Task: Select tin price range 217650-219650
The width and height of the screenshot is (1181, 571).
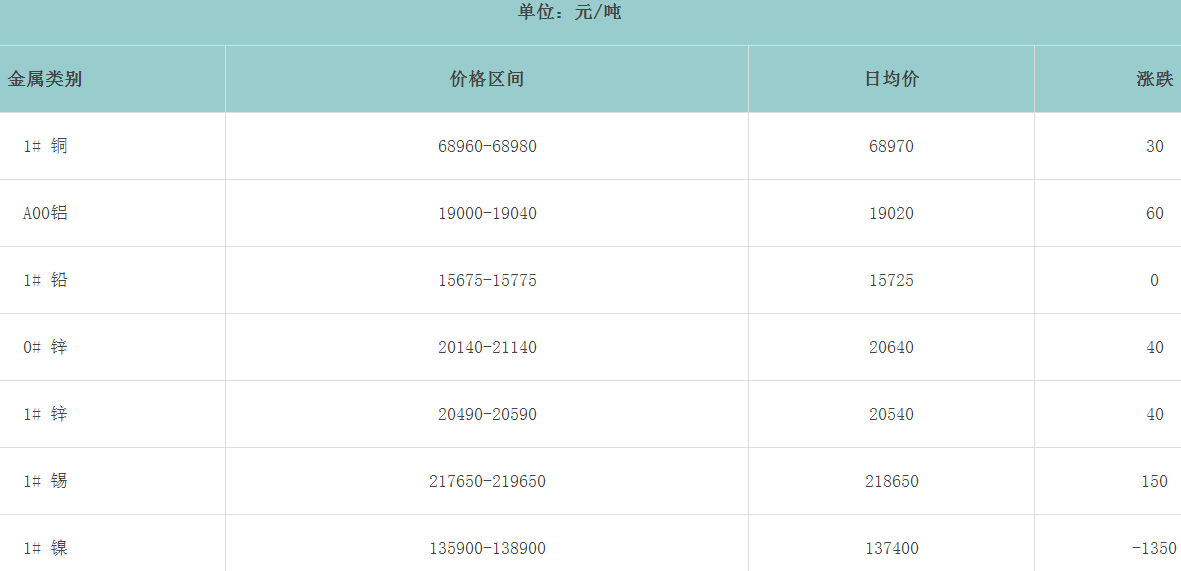Action: [x=487, y=481]
